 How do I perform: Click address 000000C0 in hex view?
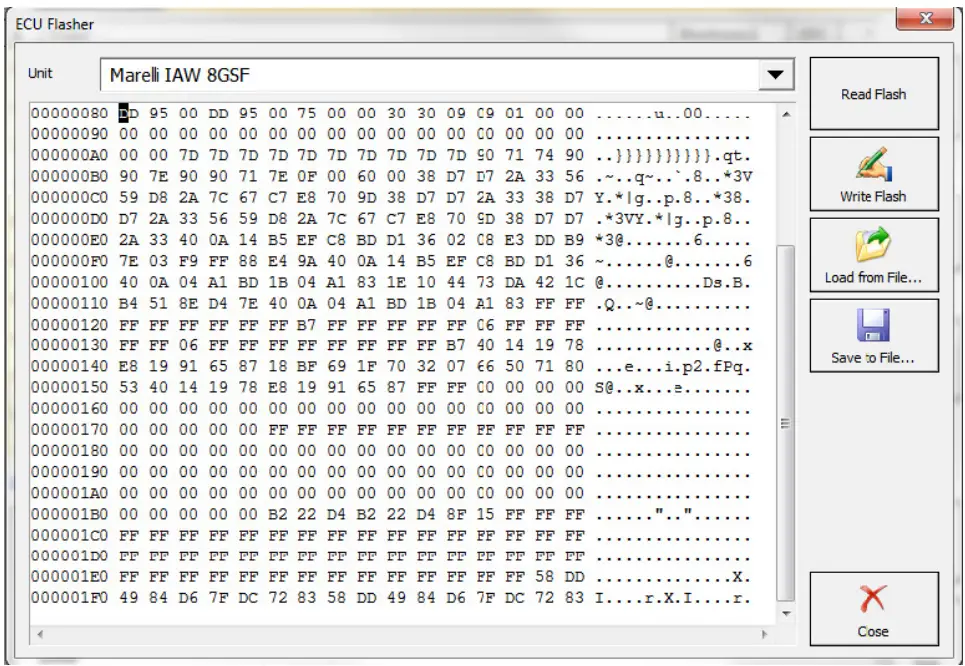pos(70,198)
